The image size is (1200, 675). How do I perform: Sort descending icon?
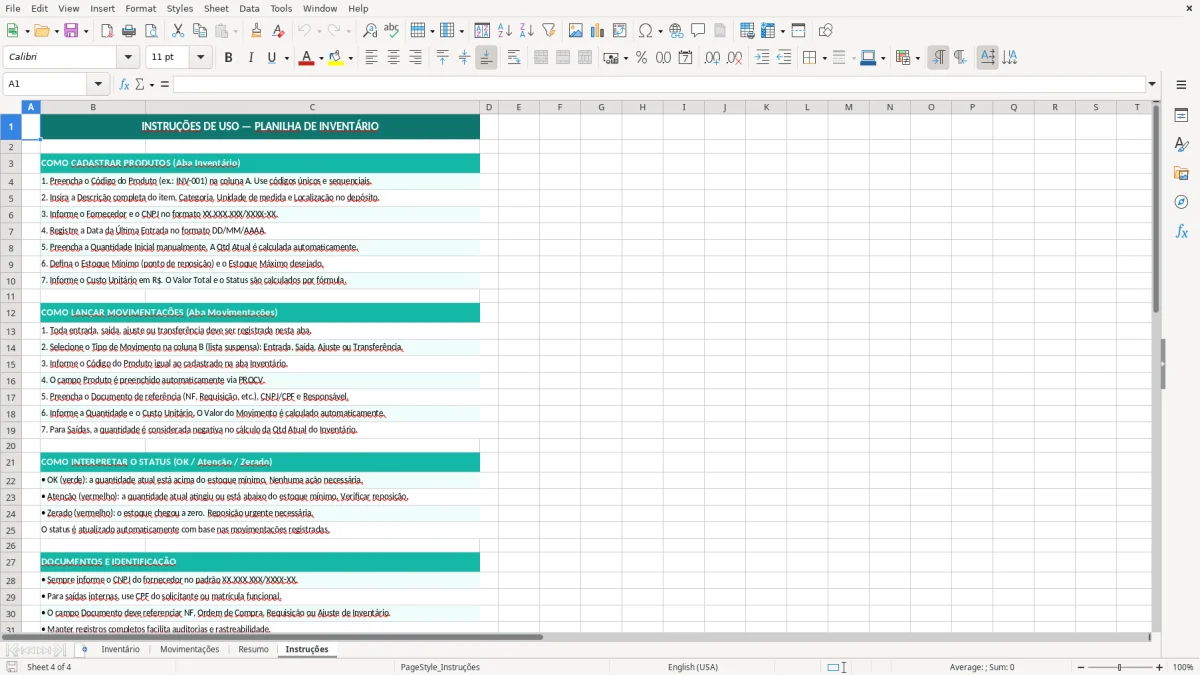pos(526,31)
